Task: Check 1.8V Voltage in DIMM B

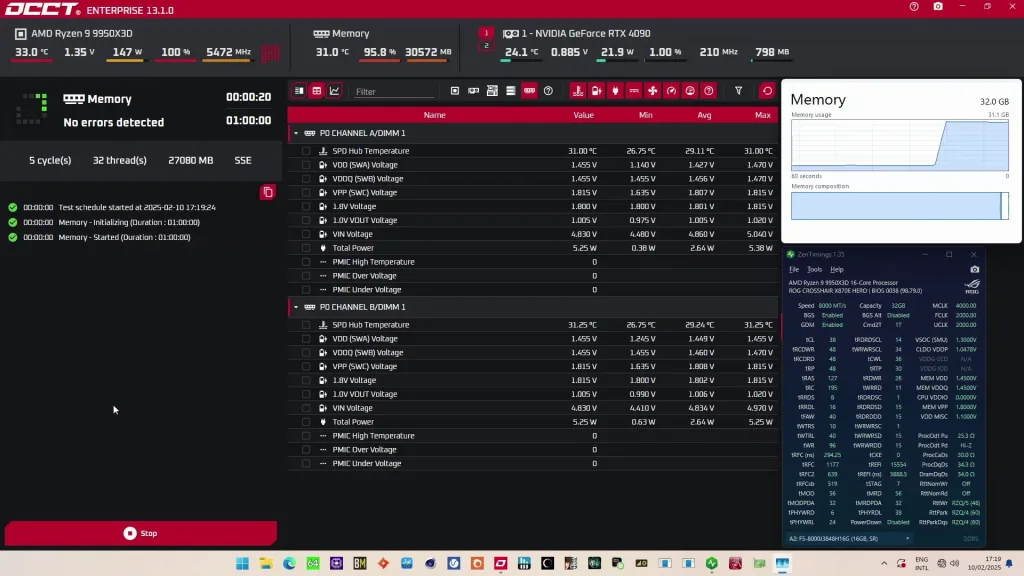Action: tap(306, 380)
